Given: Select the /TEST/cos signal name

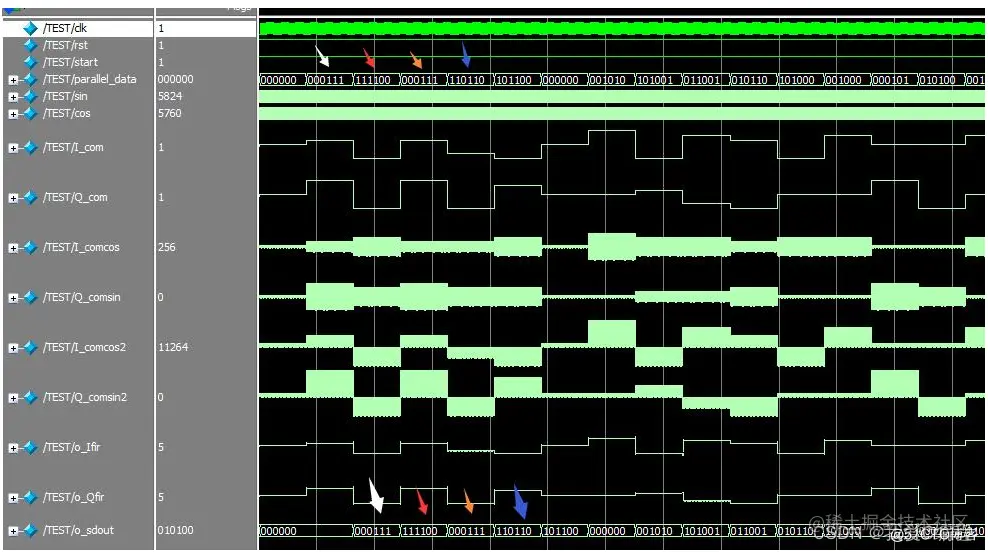Looking at the screenshot, I should point(67,113).
